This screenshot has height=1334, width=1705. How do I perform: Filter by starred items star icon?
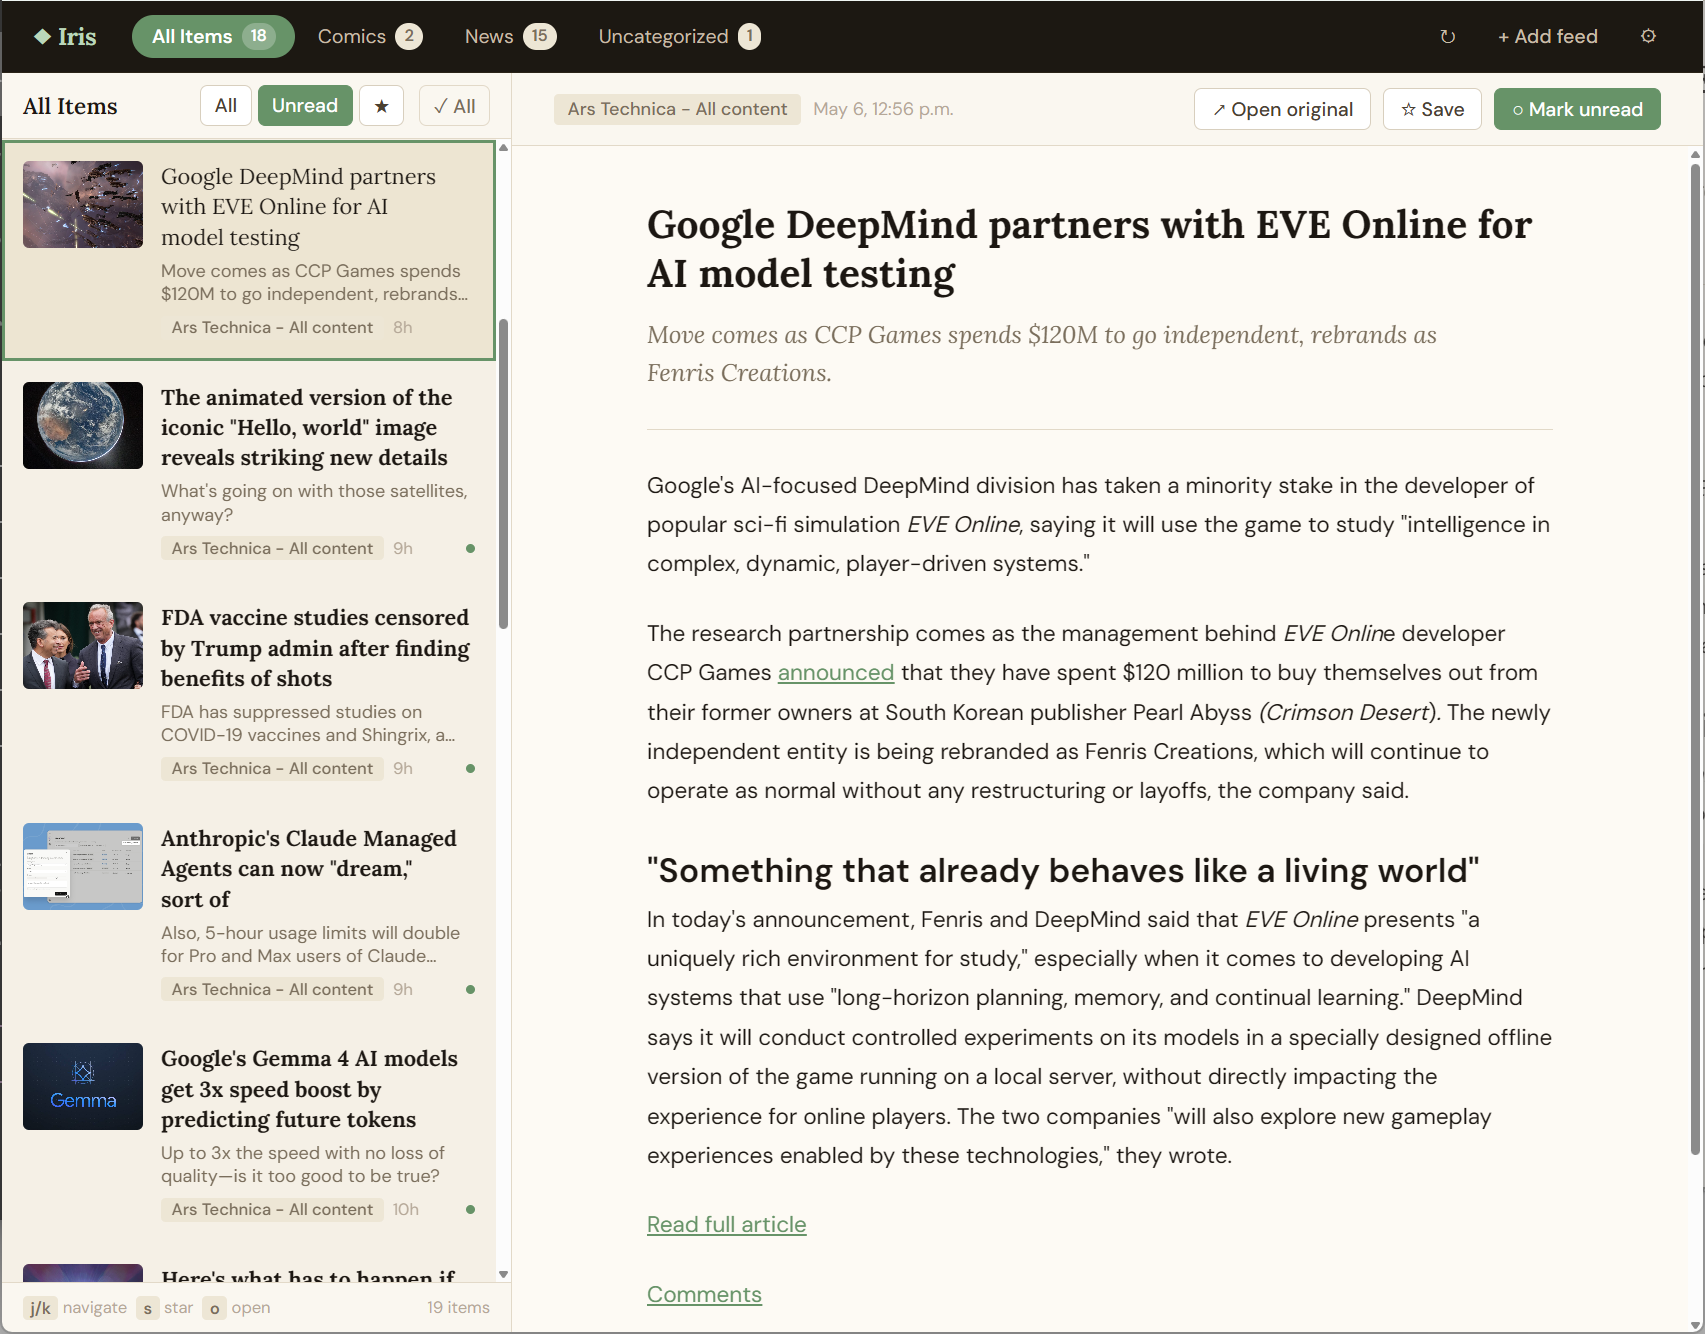tap(381, 106)
